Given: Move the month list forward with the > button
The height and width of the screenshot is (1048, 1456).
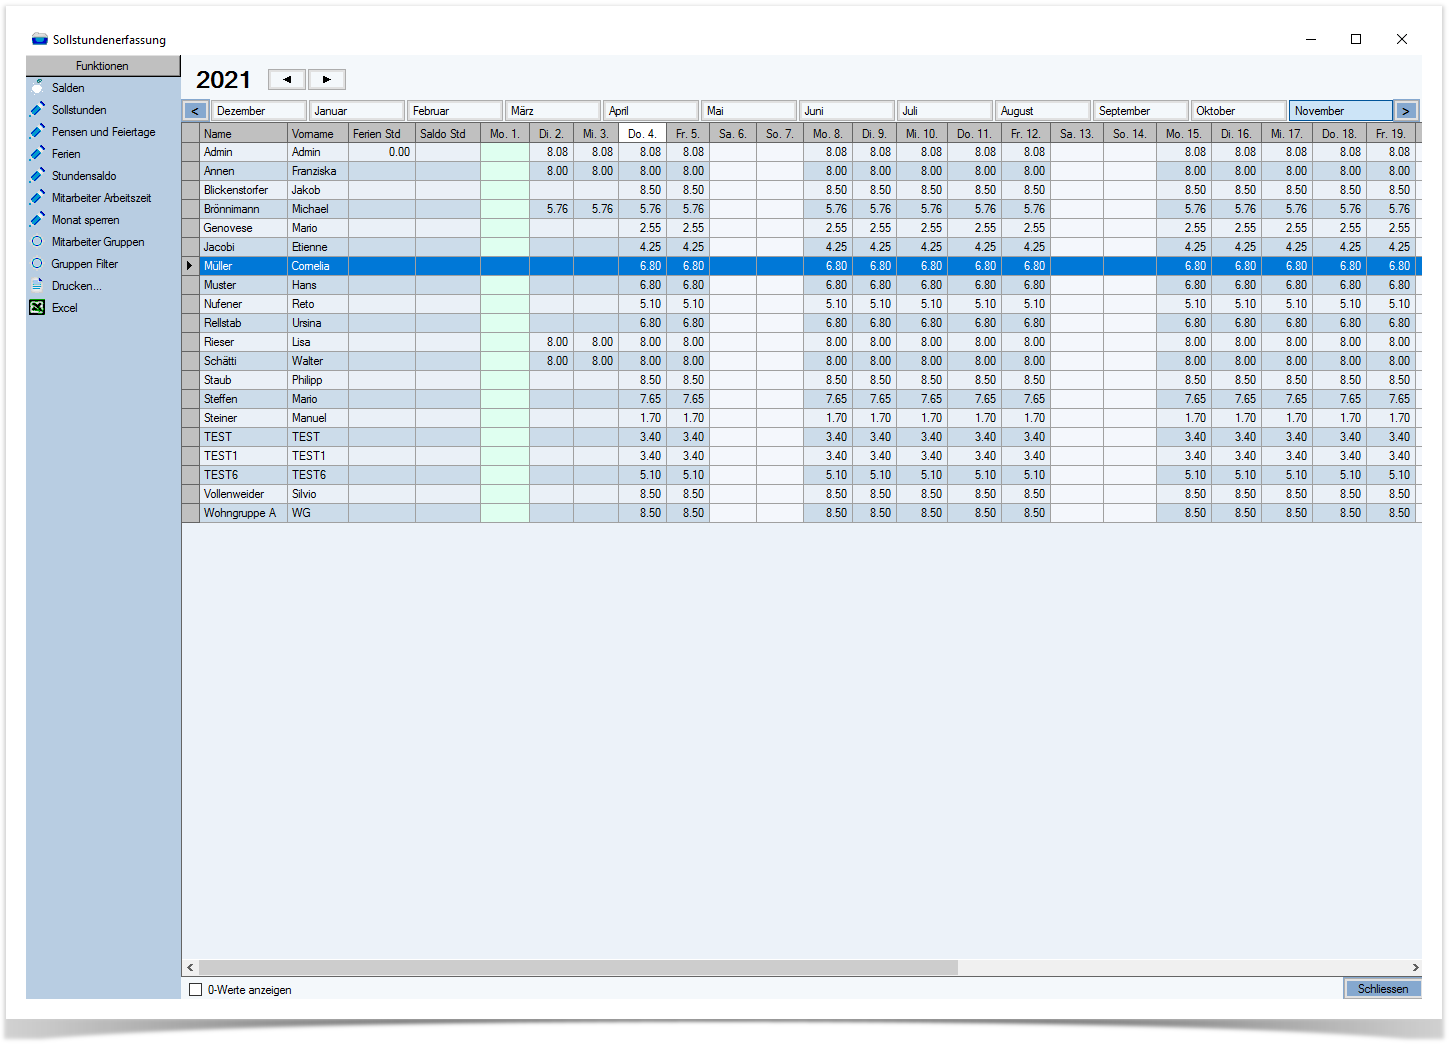Looking at the screenshot, I should [x=1406, y=111].
